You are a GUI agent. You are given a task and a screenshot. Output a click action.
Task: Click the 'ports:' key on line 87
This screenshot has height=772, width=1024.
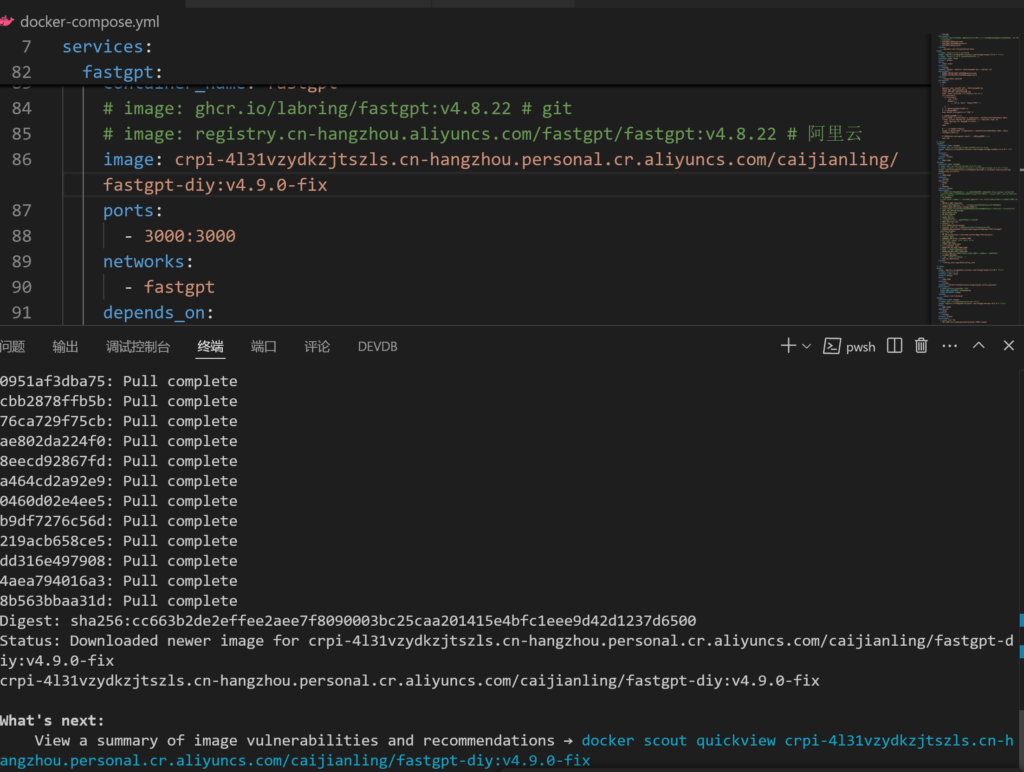(x=133, y=210)
